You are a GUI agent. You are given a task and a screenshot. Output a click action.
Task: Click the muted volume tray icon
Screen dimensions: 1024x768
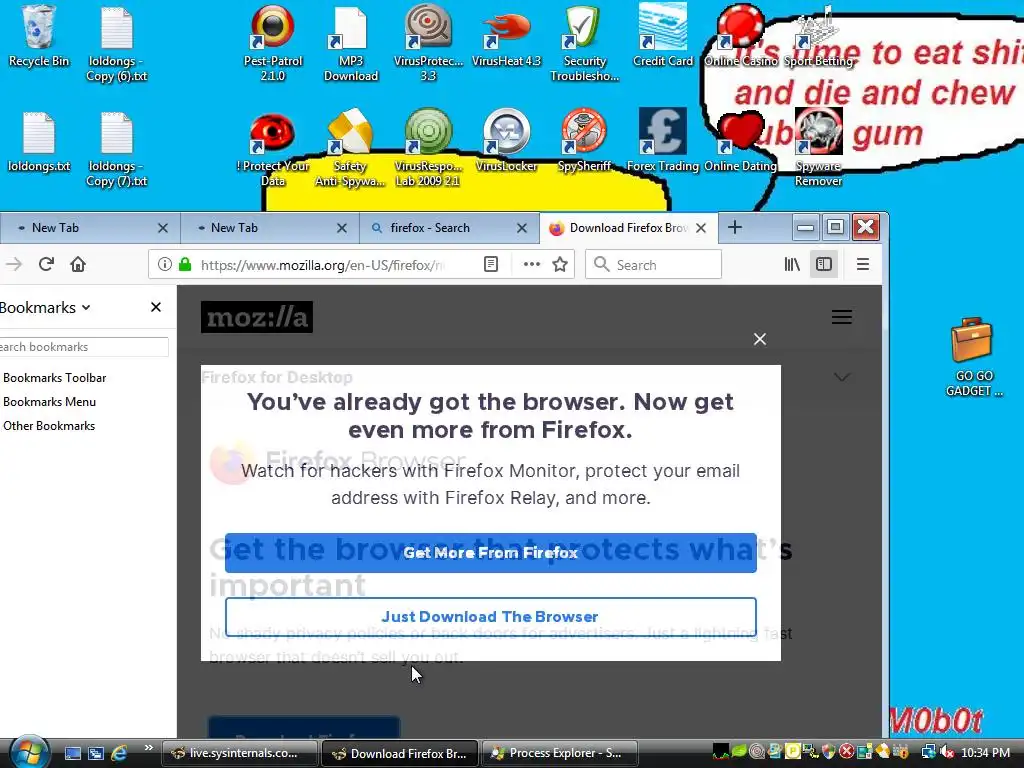point(946,753)
